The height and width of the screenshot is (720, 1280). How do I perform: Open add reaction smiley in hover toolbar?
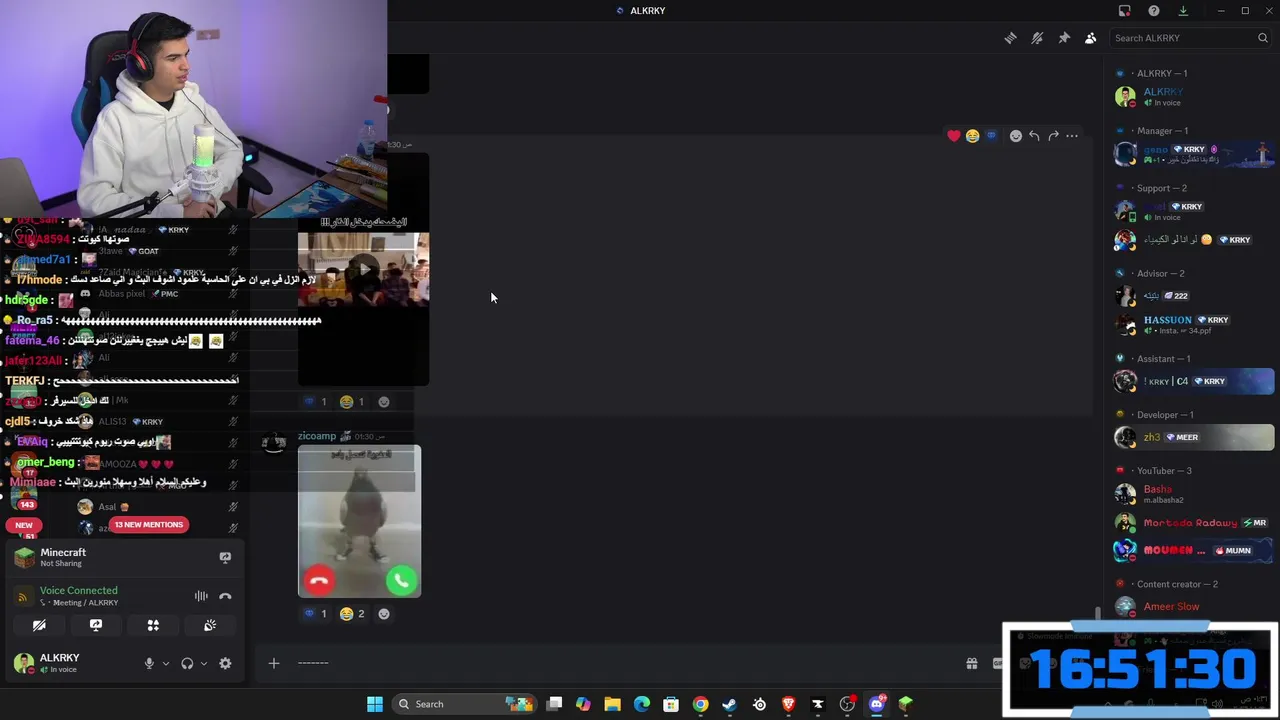pos(1016,136)
